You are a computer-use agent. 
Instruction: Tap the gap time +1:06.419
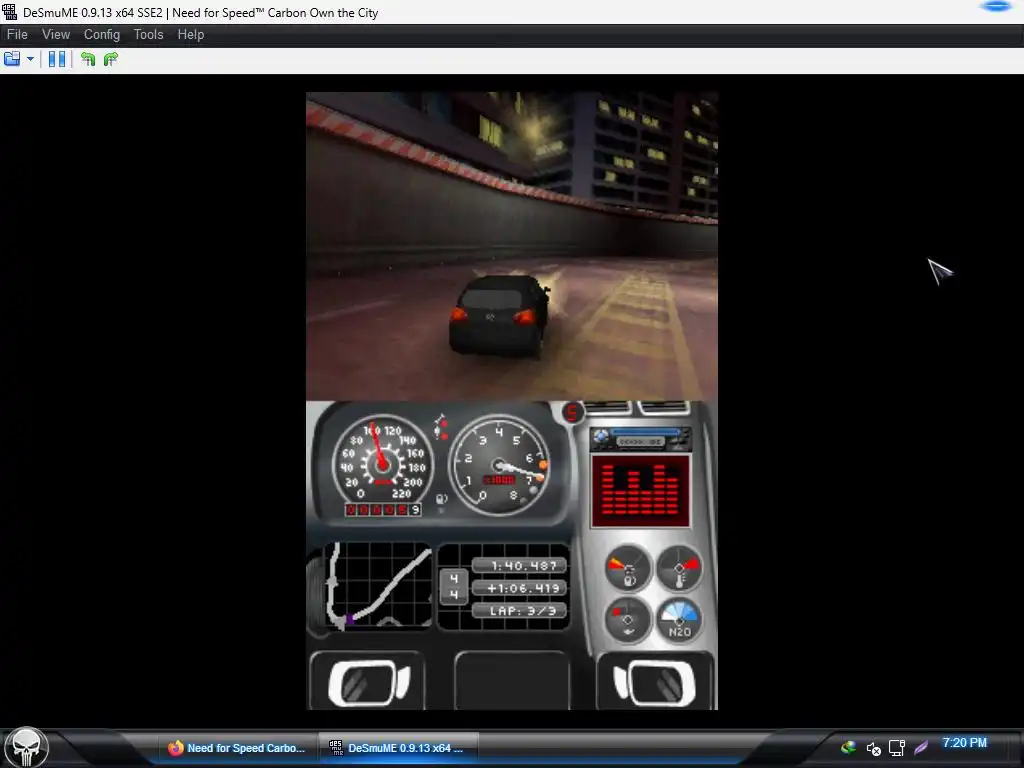(519, 588)
